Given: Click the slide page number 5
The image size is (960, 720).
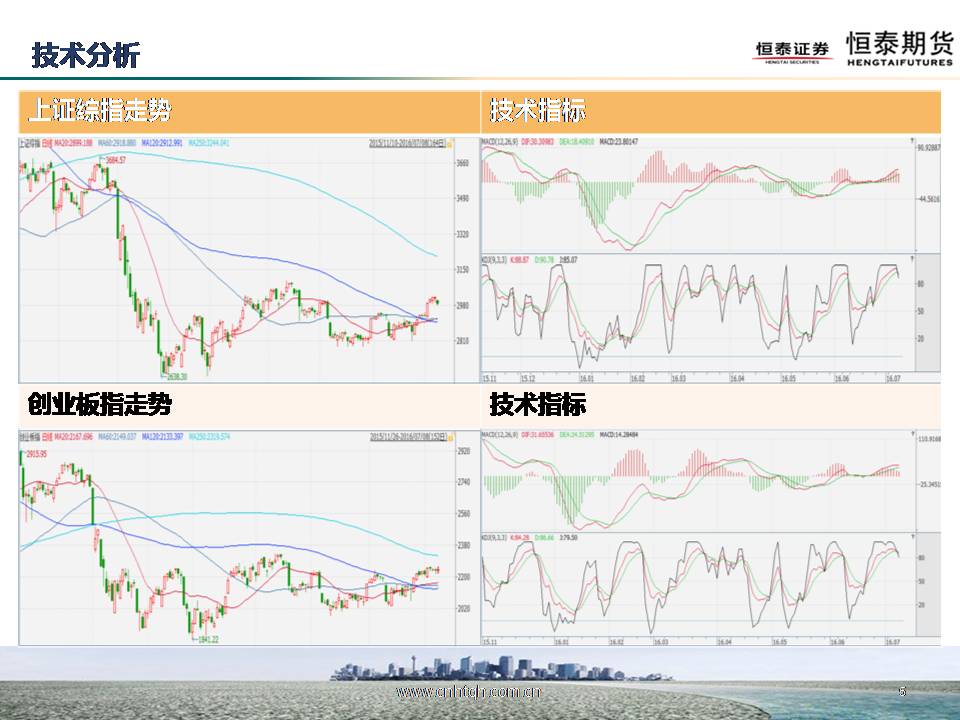Looking at the screenshot, I should [902, 691].
